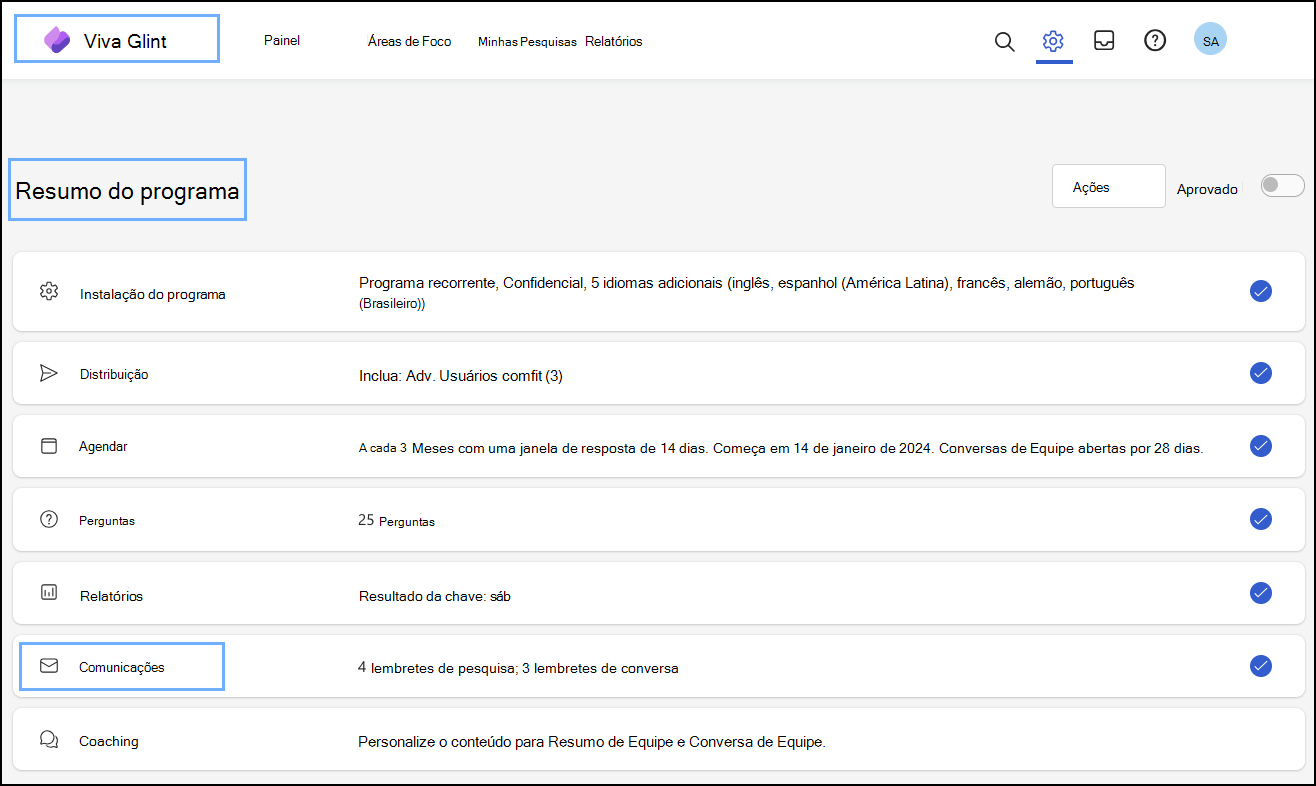The image size is (1316, 786).
Task: Open the search magnifier icon
Action: [1004, 41]
